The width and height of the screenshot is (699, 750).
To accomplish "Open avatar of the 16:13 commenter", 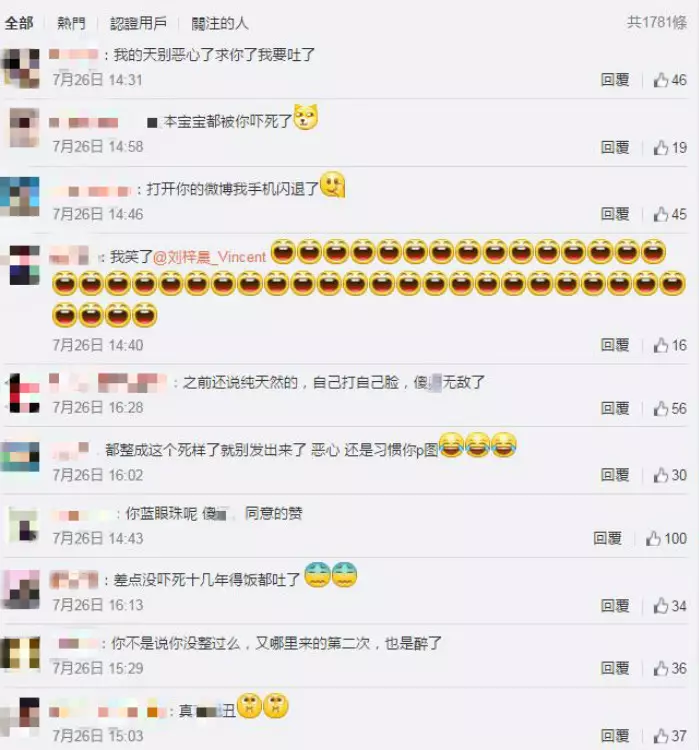I will pos(21,590).
